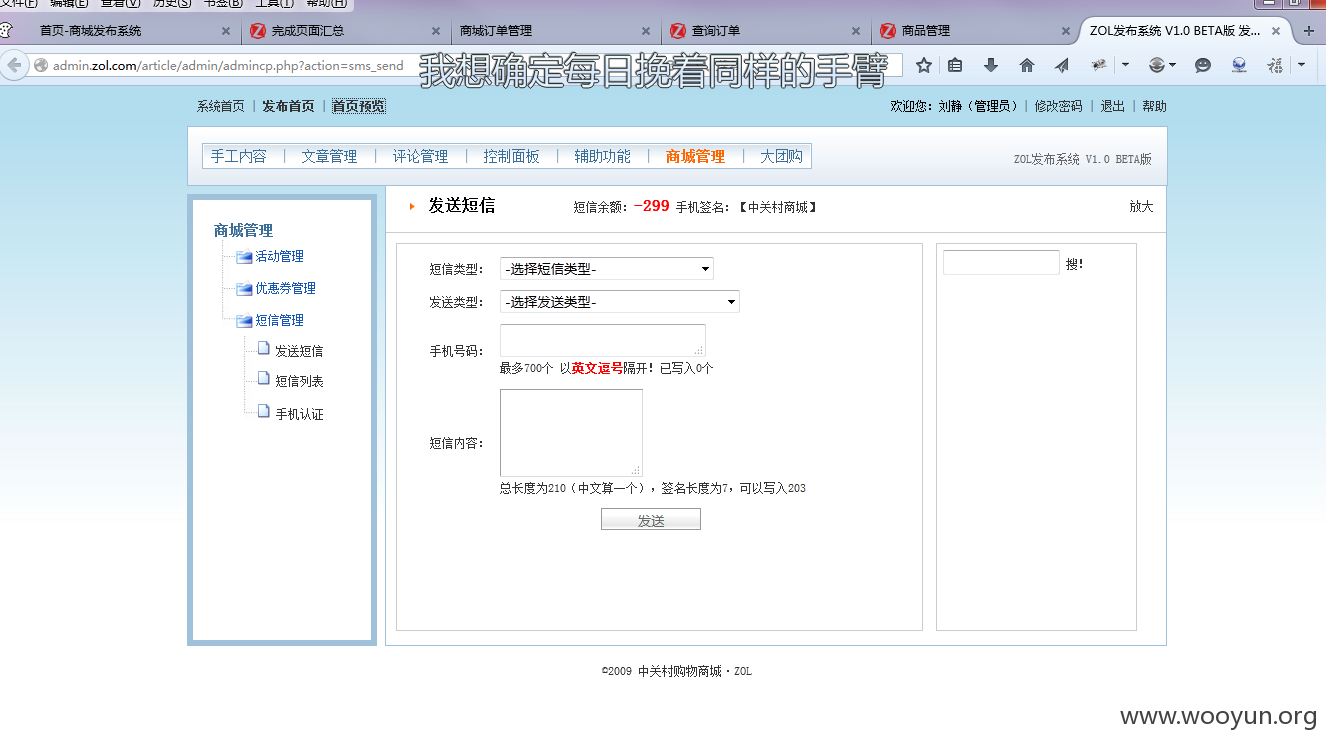Image resolution: width=1326 pixels, height=745 pixels.
Task: Click the chat smiley bubble icon
Action: pos(1203,65)
